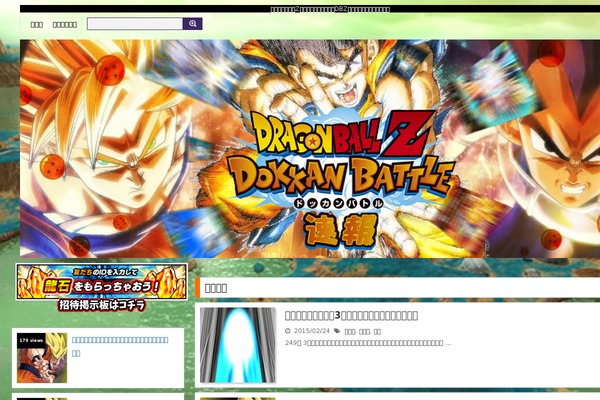
Task: Click the 招待掲示板はコチラ invite board text
Action: pyautogui.click(x=102, y=305)
